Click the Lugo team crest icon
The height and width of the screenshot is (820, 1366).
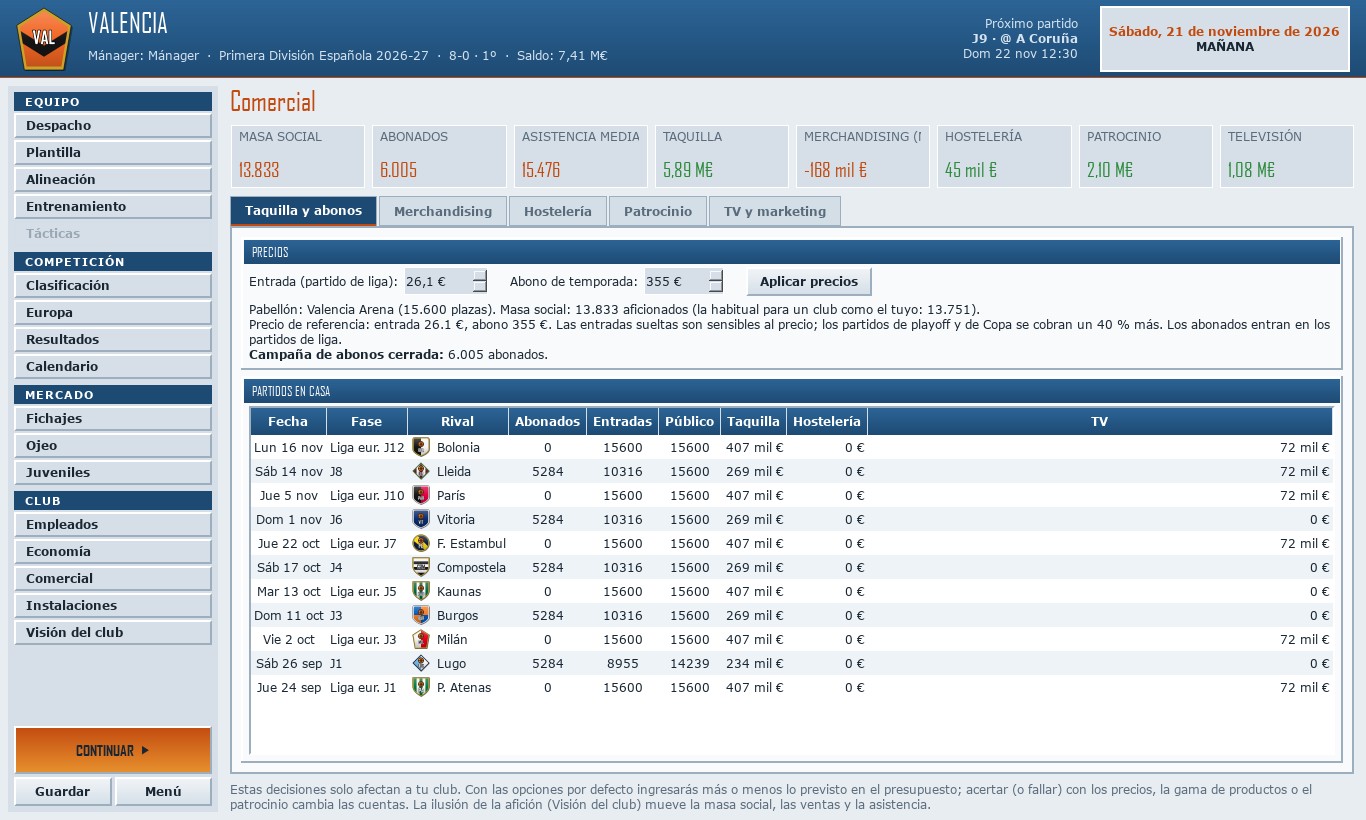pyautogui.click(x=421, y=664)
